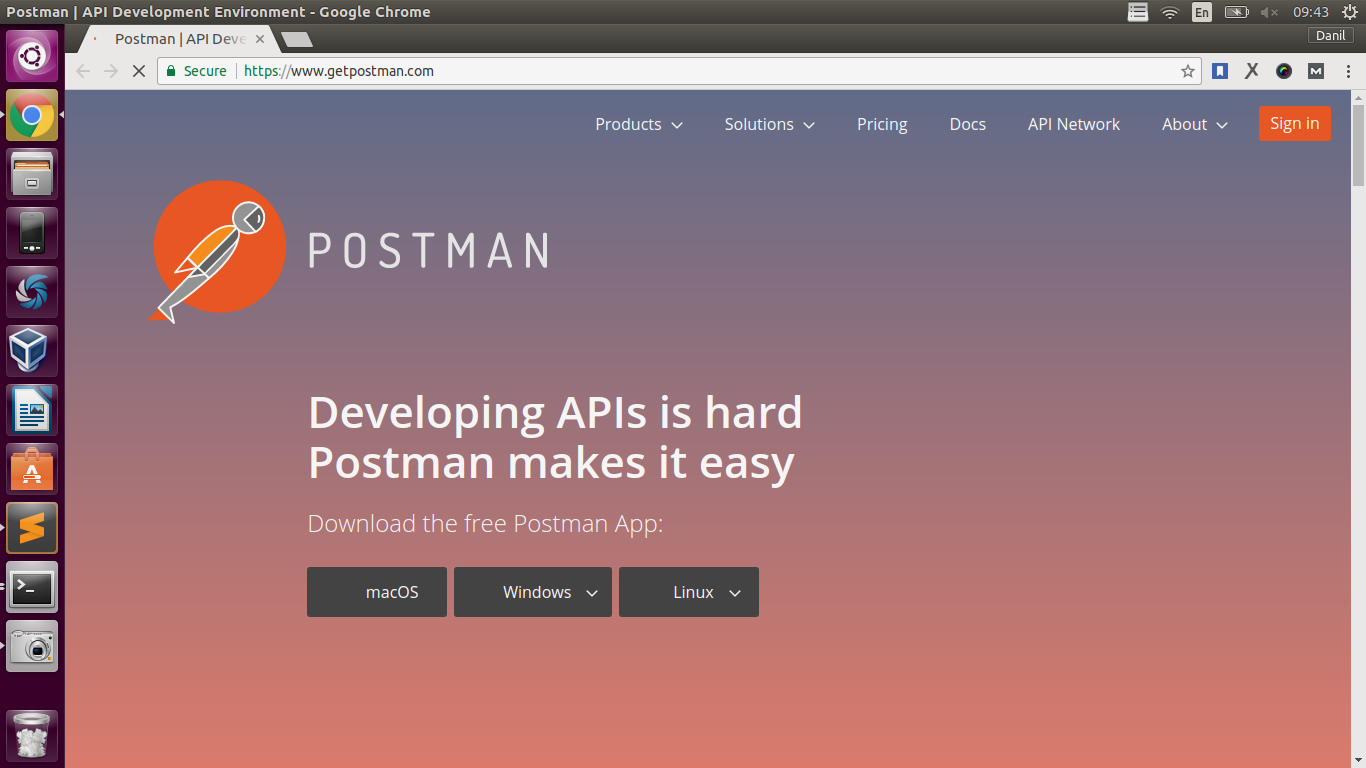This screenshot has width=1366, height=768.
Task: Unmute sound via the volume indicator
Action: coord(1270,12)
